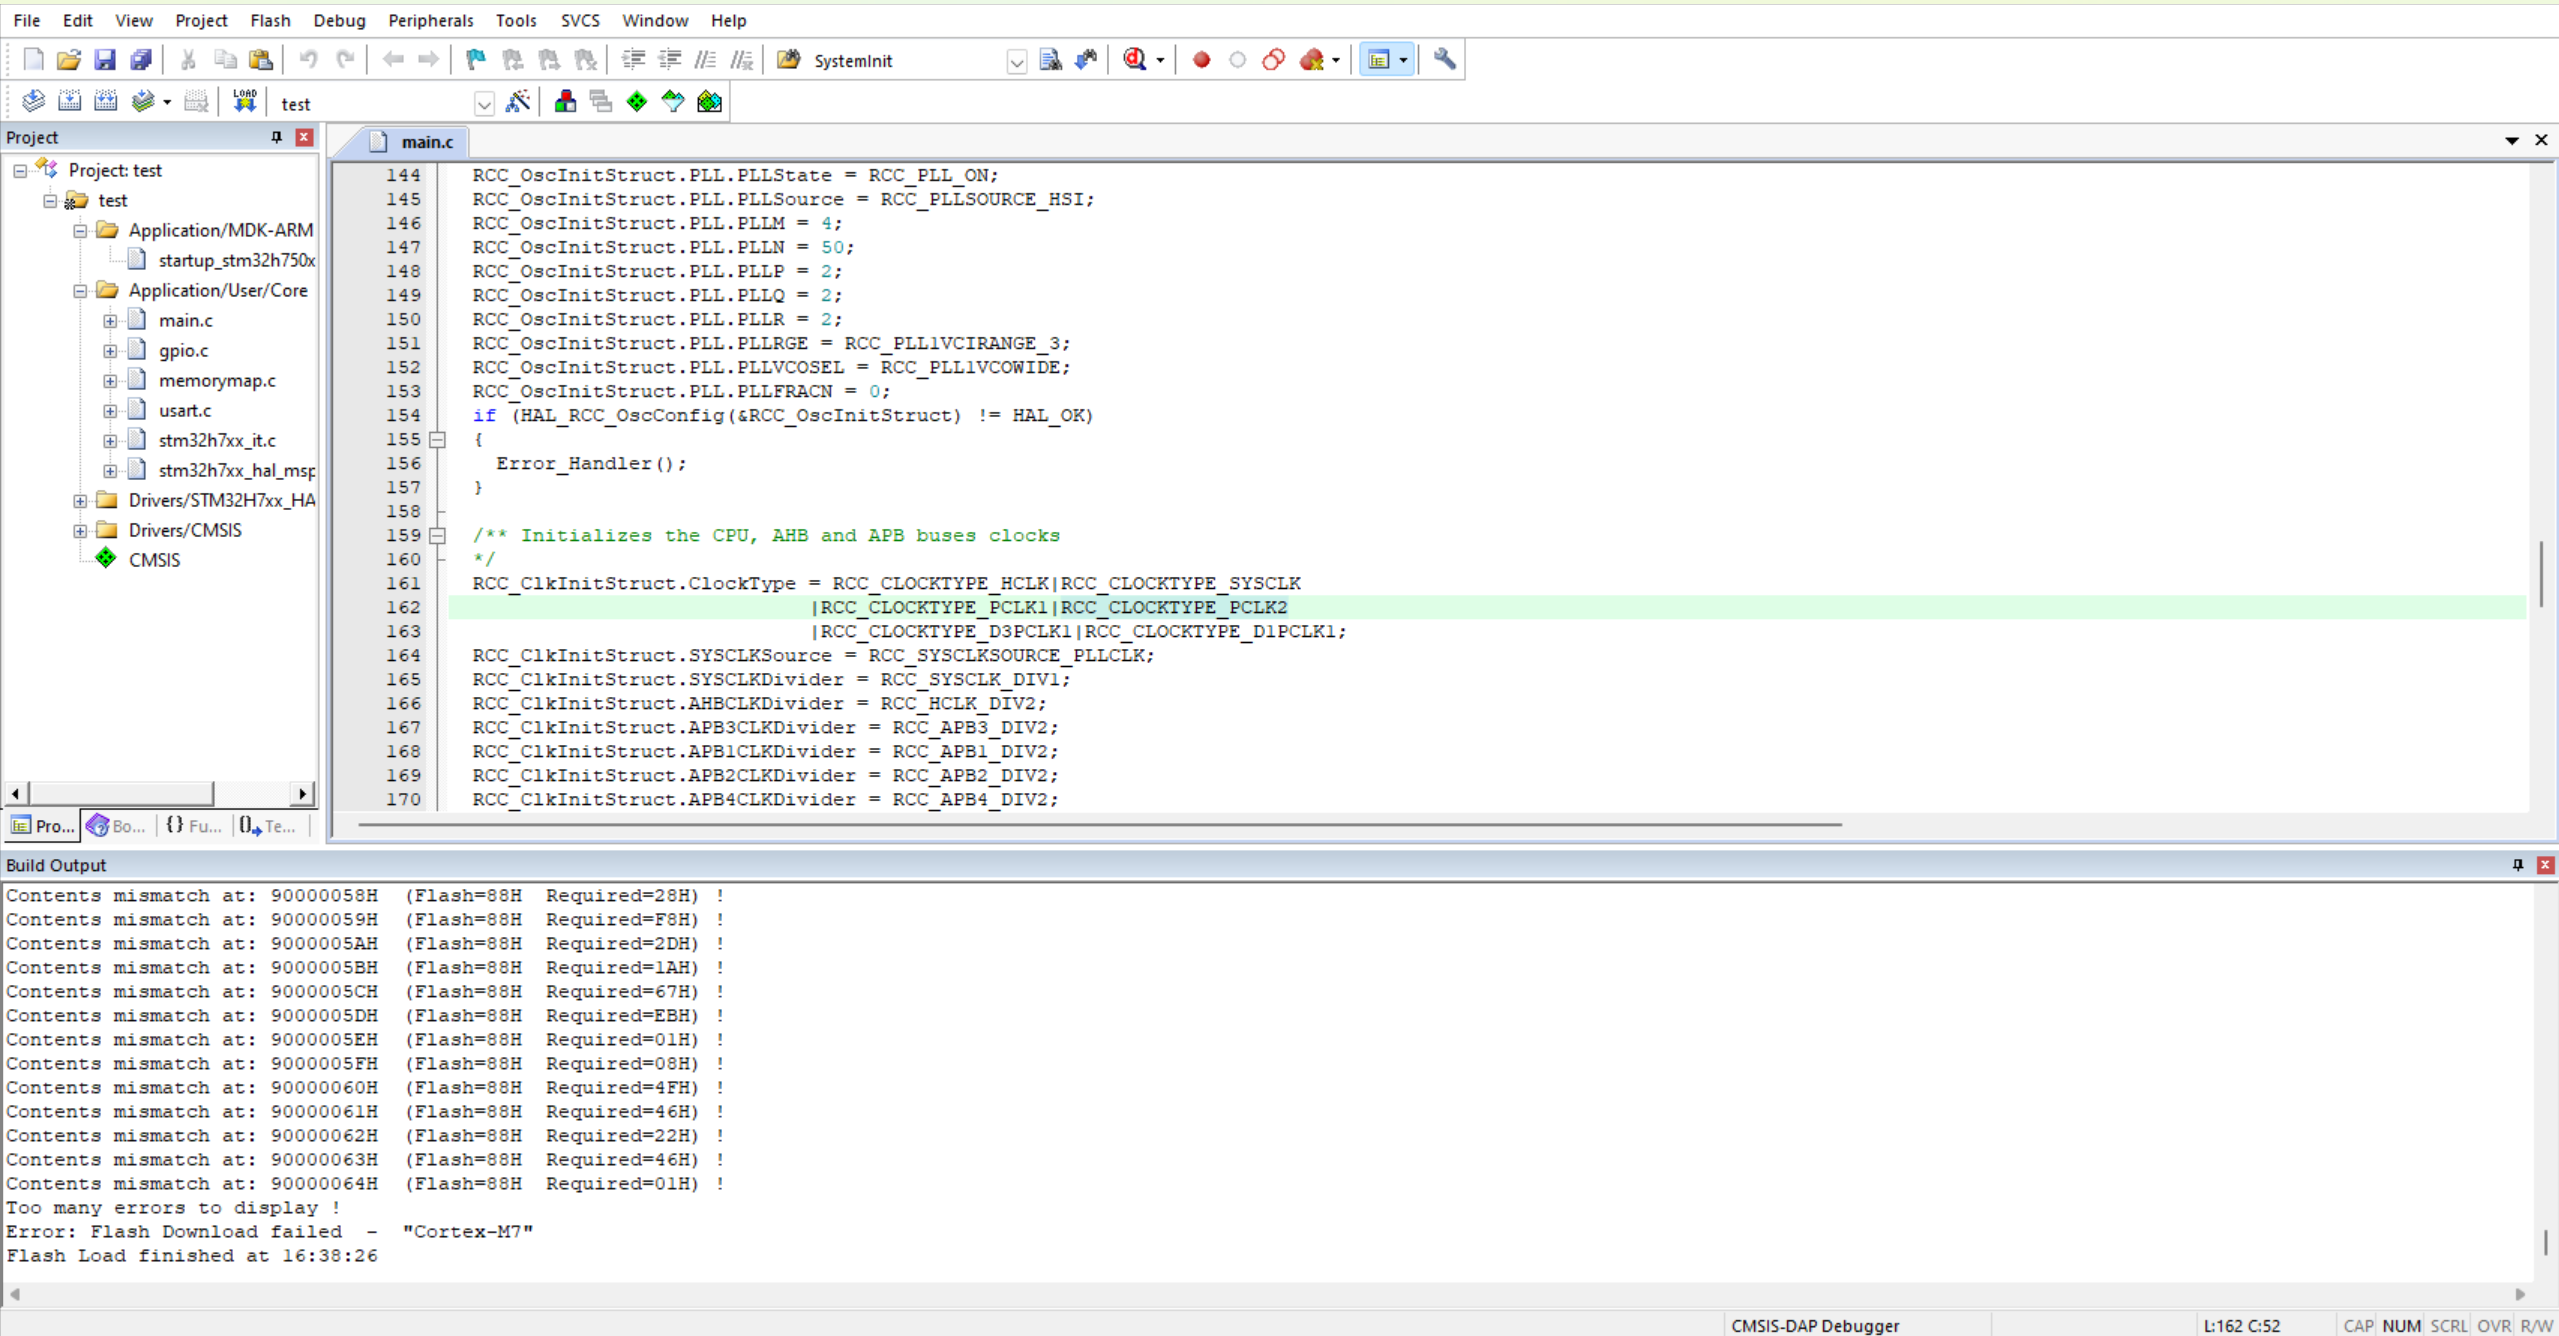
Task: Start or stop the debug session
Action: tap(1134, 60)
